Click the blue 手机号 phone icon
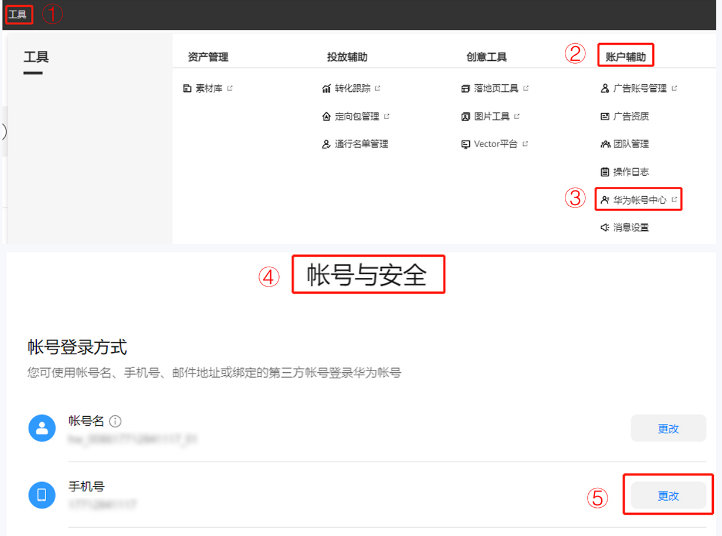This screenshot has width=722, height=536. tap(42, 495)
